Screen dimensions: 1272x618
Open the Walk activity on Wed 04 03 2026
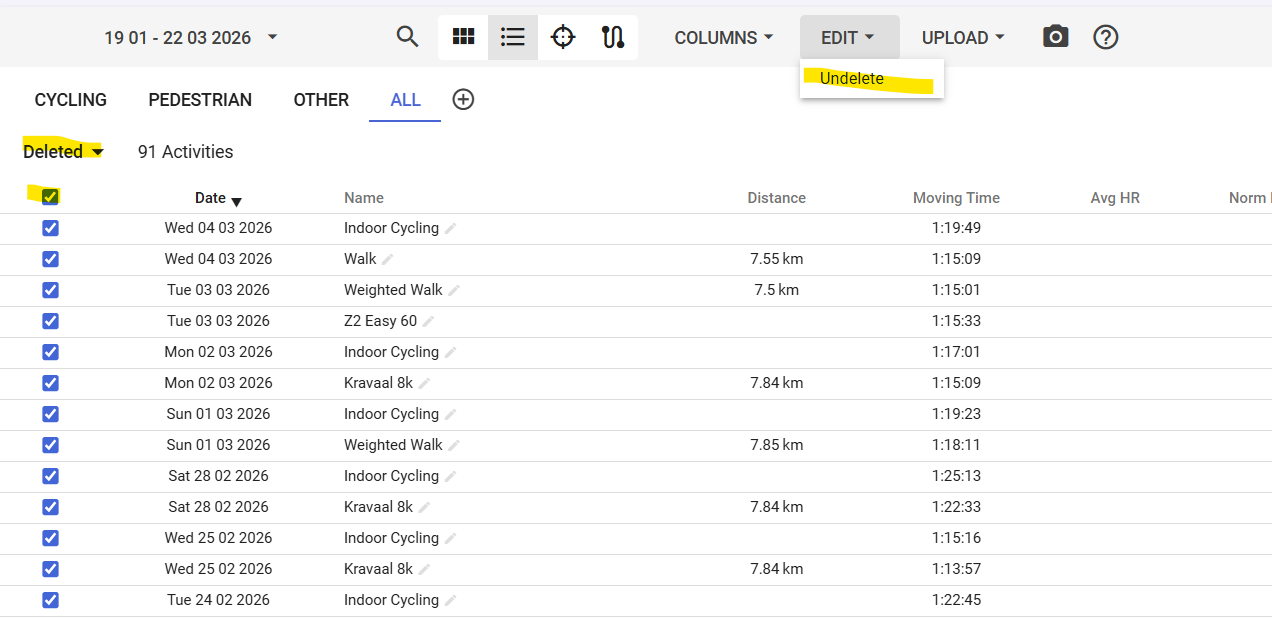(x=360, y=259)
